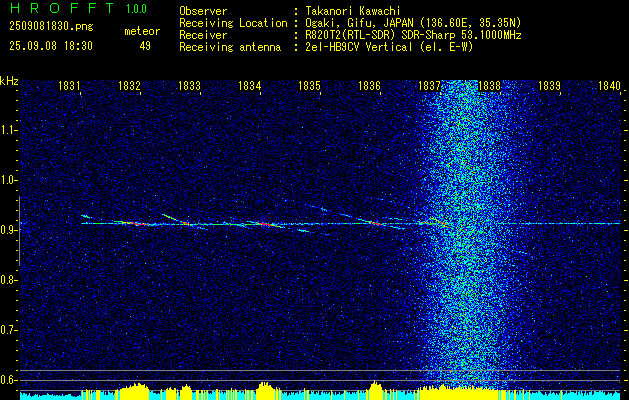This screenshot has width=629, height=400.
Task: Click the 1840 time axis marker
Action: pos(609,85)
